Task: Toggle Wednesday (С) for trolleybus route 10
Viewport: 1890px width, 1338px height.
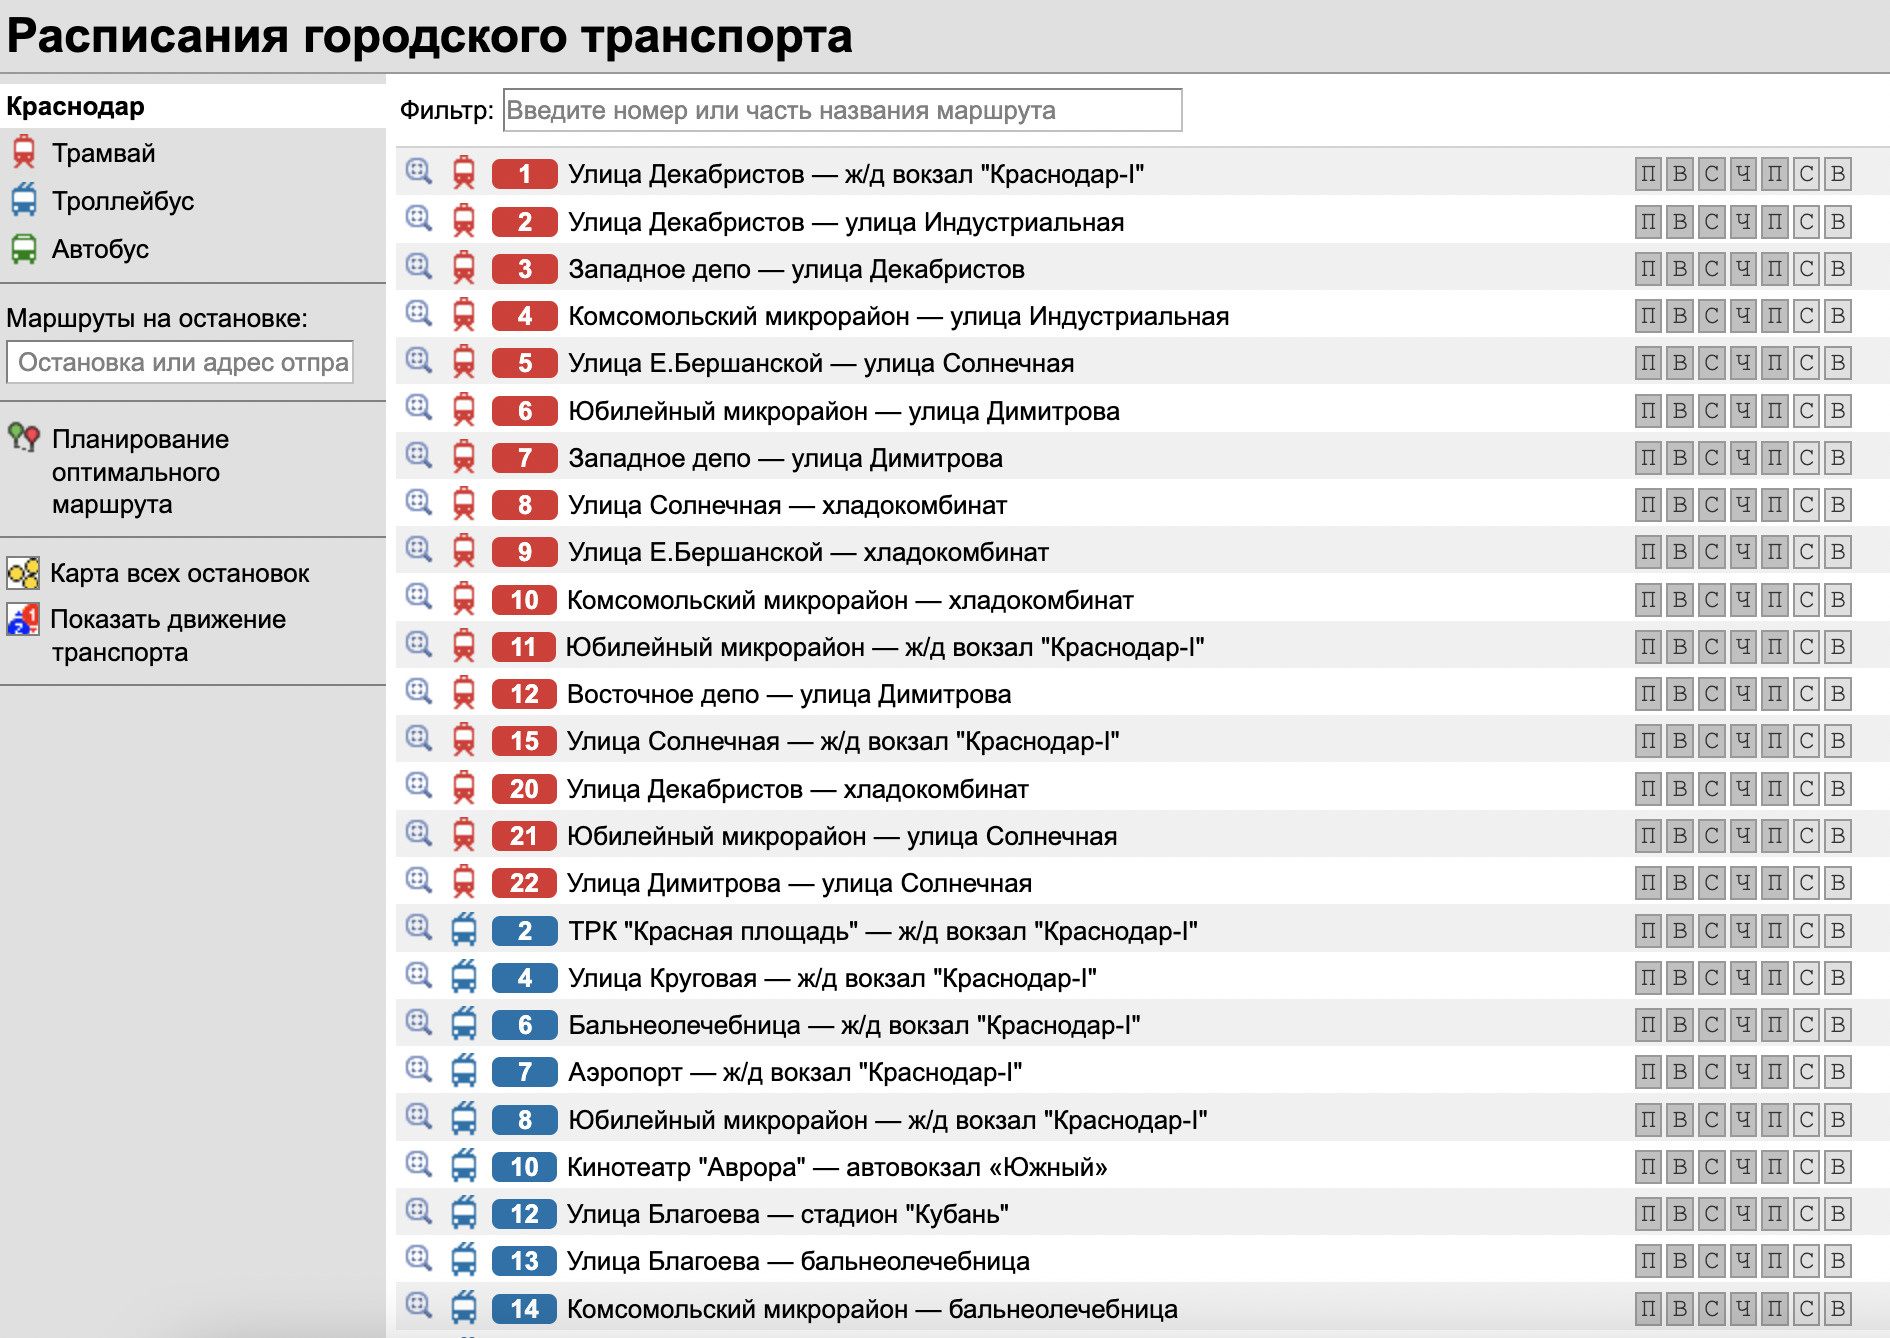Action: [1712, 1166]
